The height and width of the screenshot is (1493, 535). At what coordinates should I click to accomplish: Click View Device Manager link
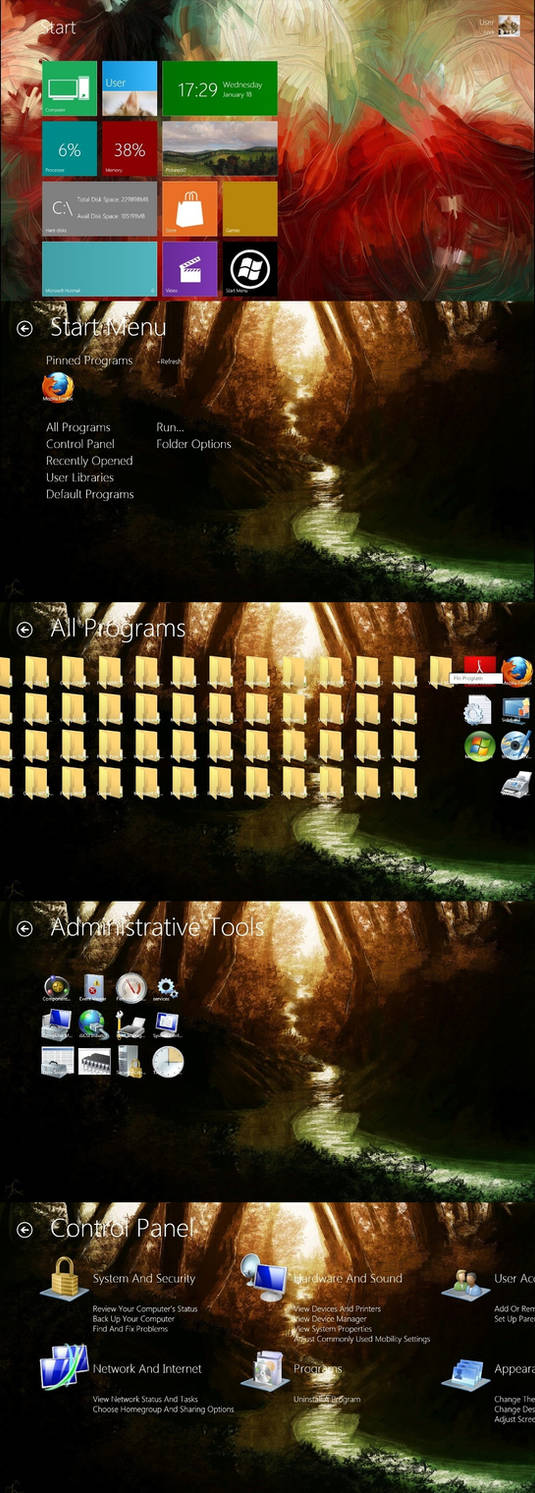[330, 1319]
